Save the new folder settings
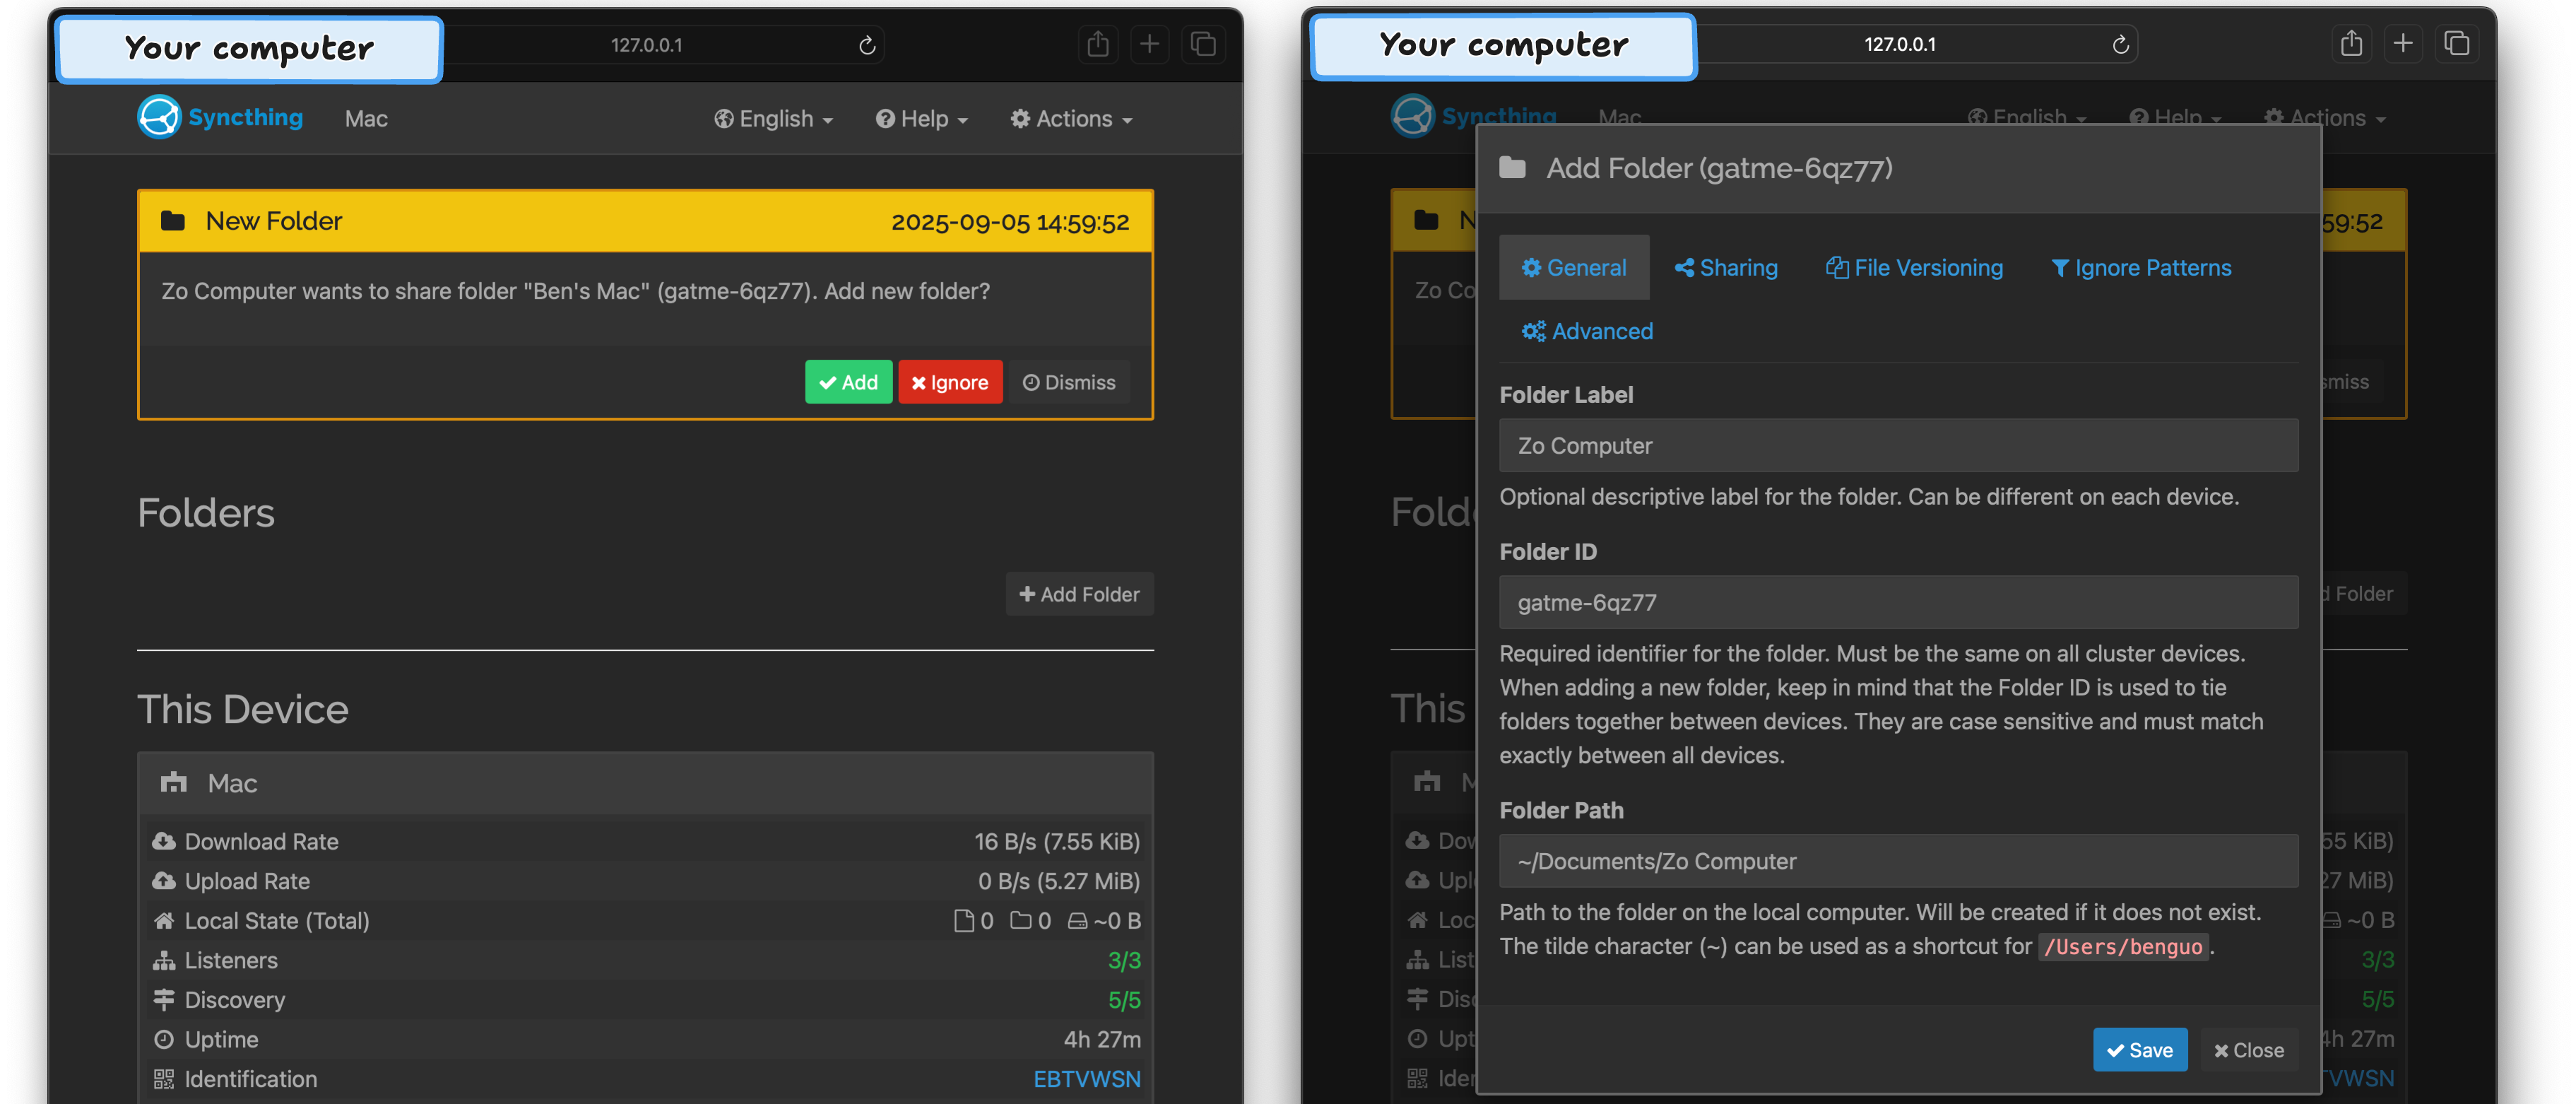This screenshot has height=1104, width=2576. (2139, 1050)
